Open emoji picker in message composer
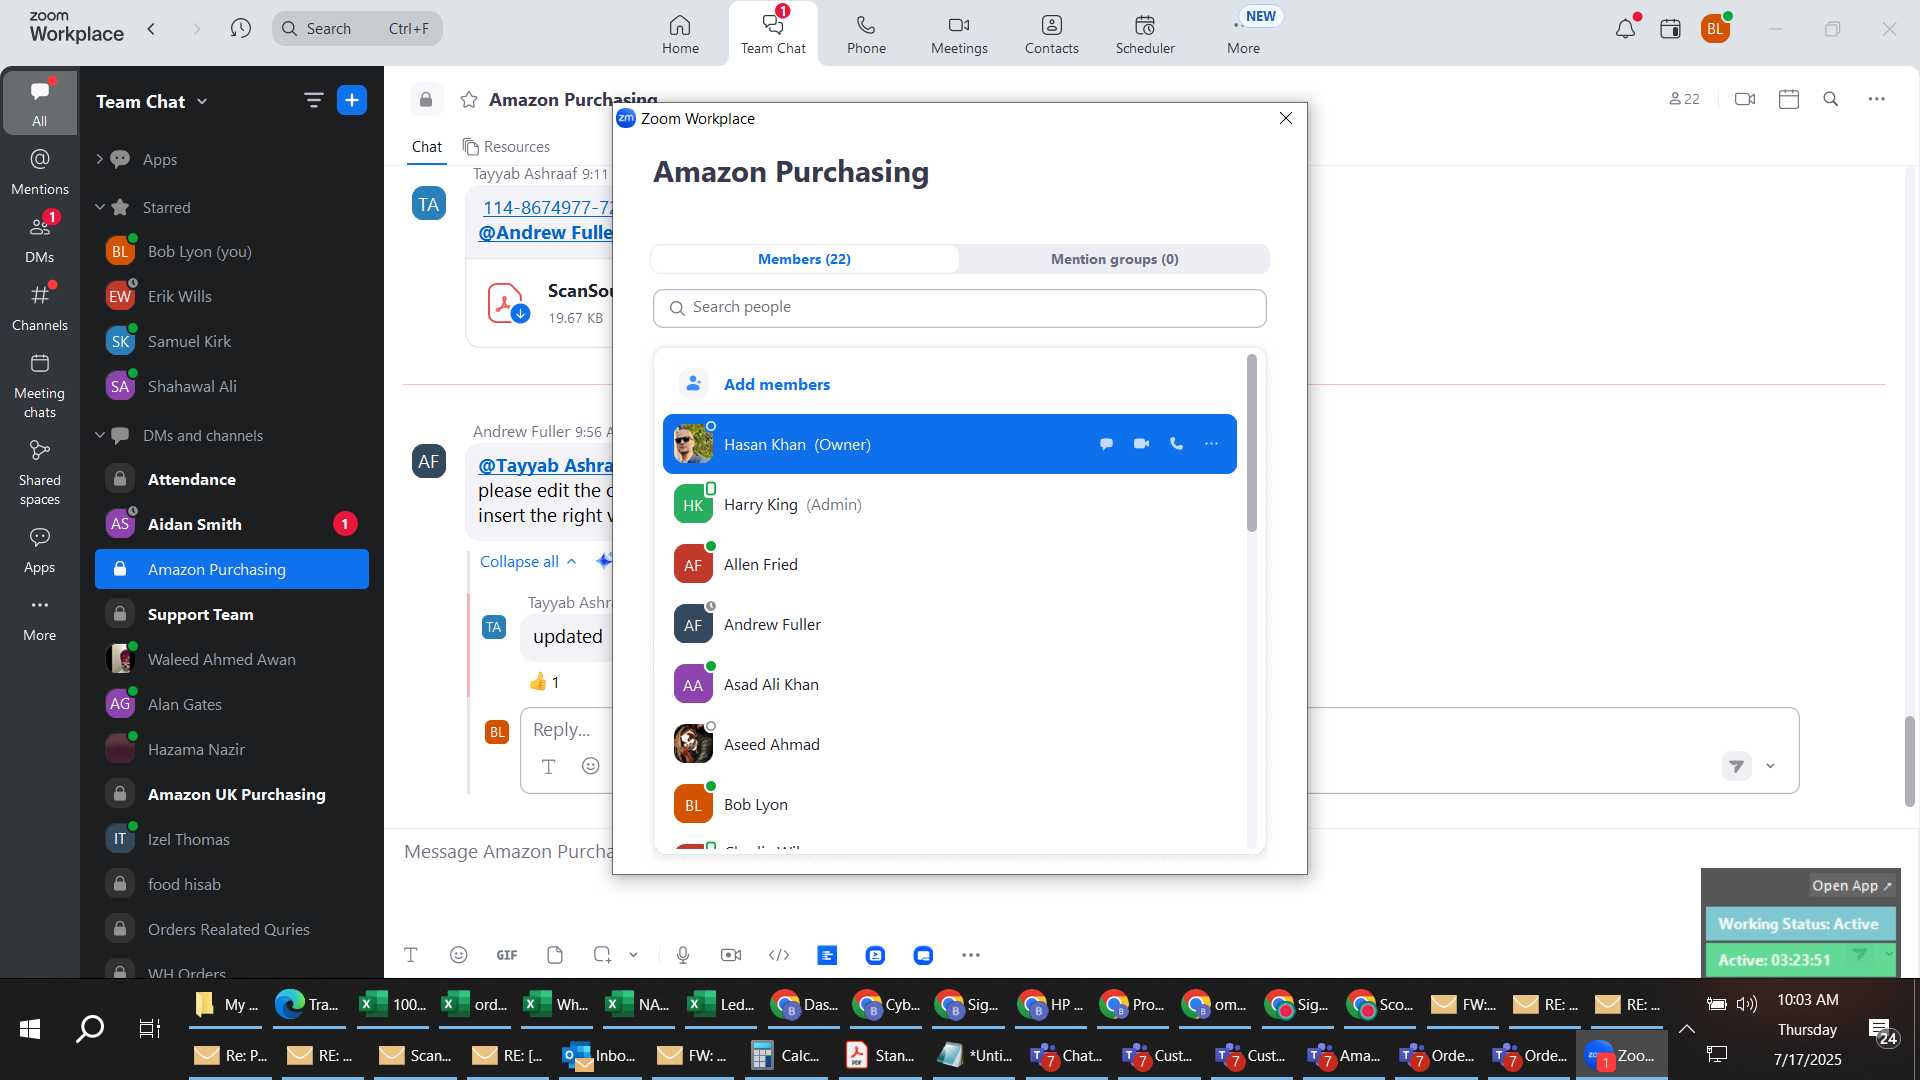1920x1080 pixels. (x=459, y=955)
